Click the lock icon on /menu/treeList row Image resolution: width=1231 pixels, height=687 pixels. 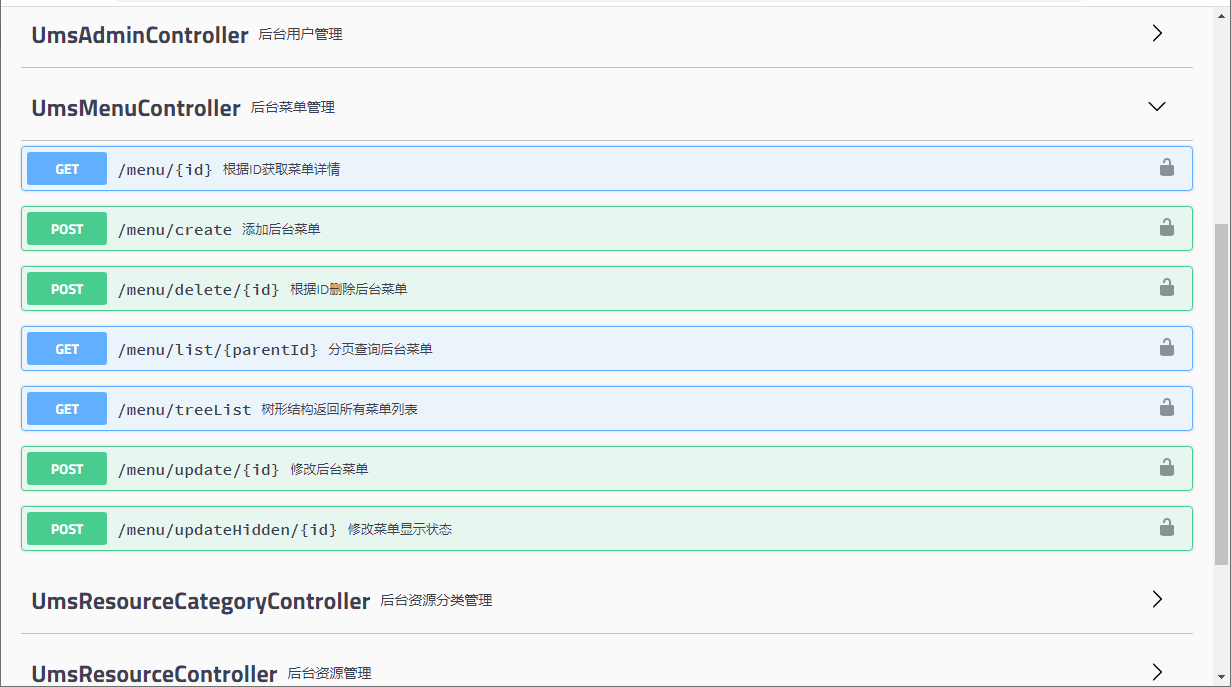pos(1166,408)
